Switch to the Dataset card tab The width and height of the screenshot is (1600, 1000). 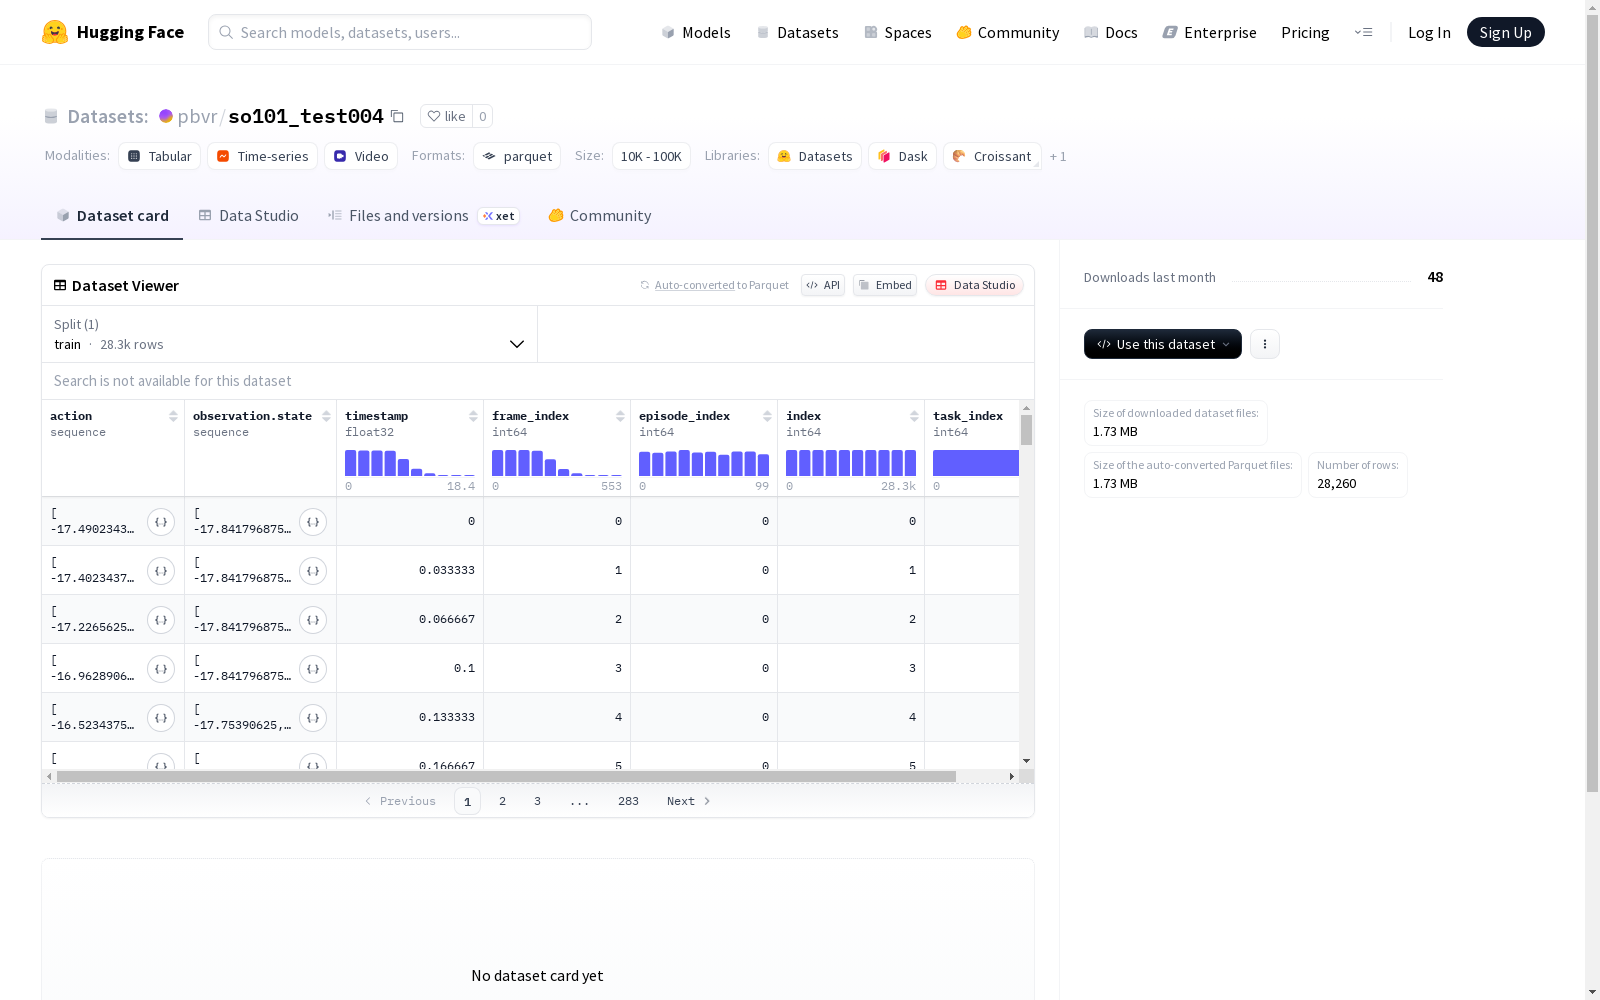tap(112, 216)
